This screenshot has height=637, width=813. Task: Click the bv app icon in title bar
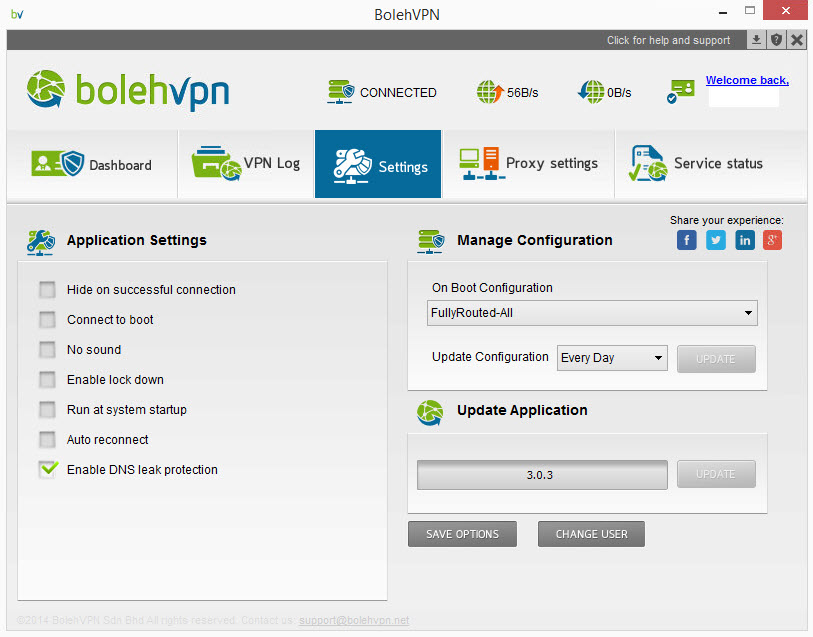pyautogui.click(x=17, y=14)
